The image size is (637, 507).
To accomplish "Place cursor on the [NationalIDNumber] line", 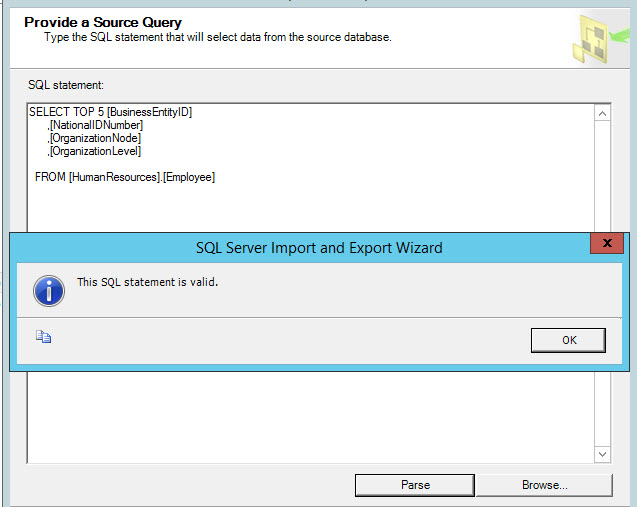I will pyautogui.click(x=96, y=125).
